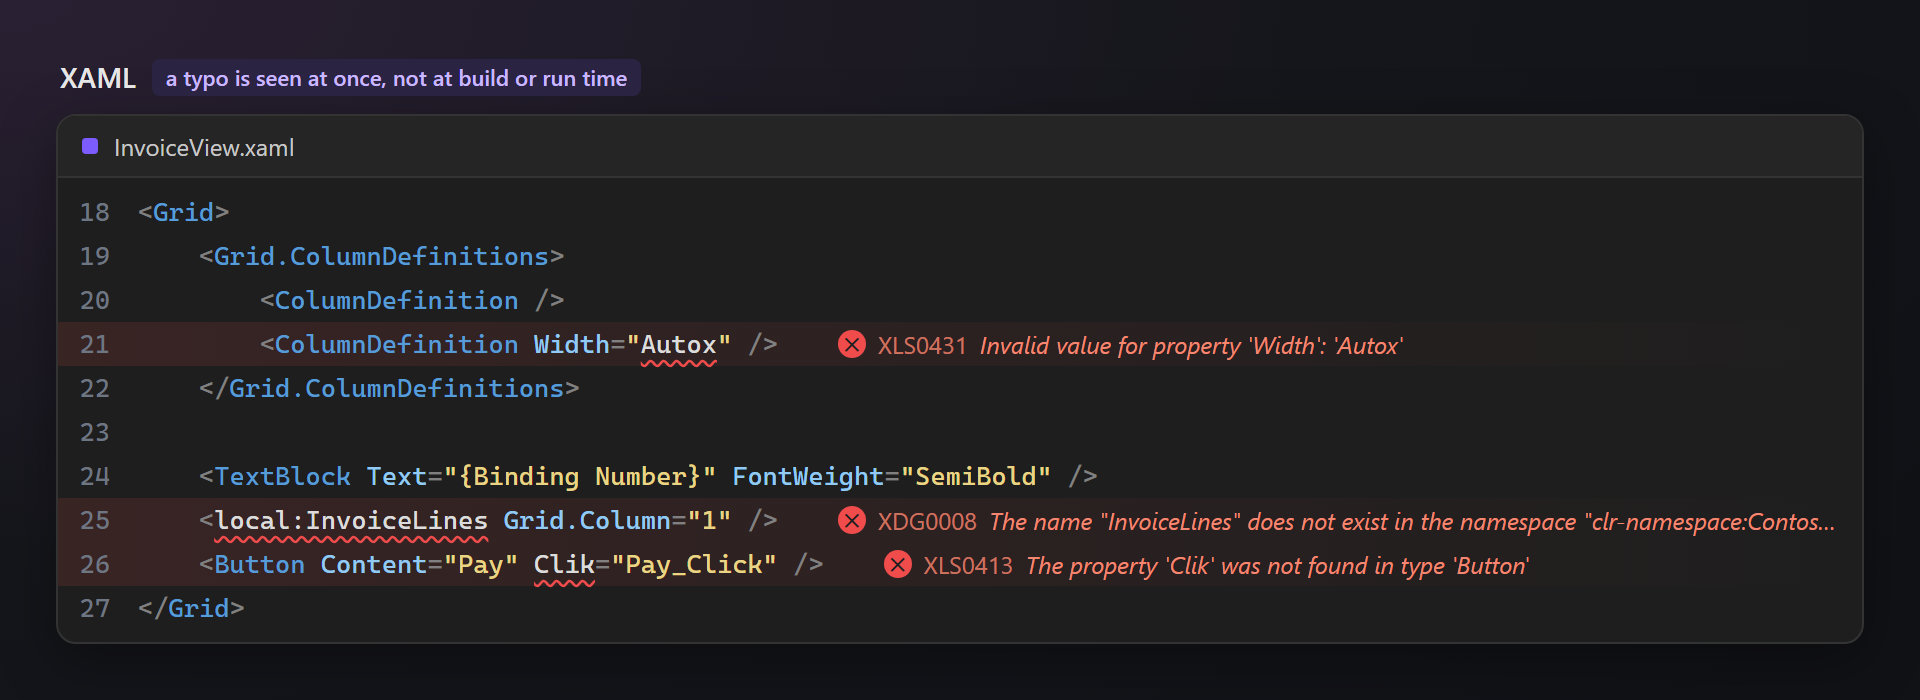1920x700 pixels.
Task: Click the error icon beside XDG0008
Action: (852, 521)
